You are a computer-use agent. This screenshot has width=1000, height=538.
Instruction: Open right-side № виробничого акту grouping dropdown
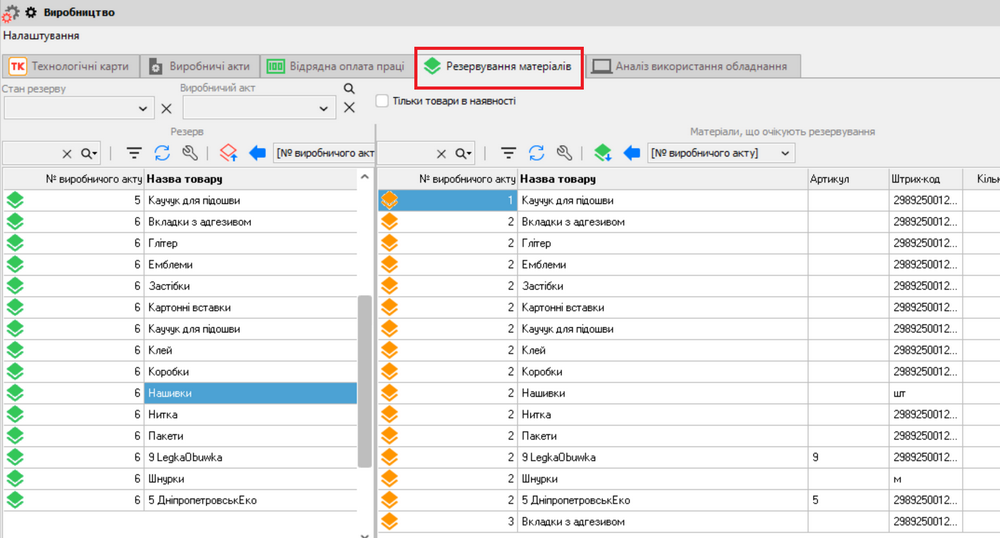point(785,153)
